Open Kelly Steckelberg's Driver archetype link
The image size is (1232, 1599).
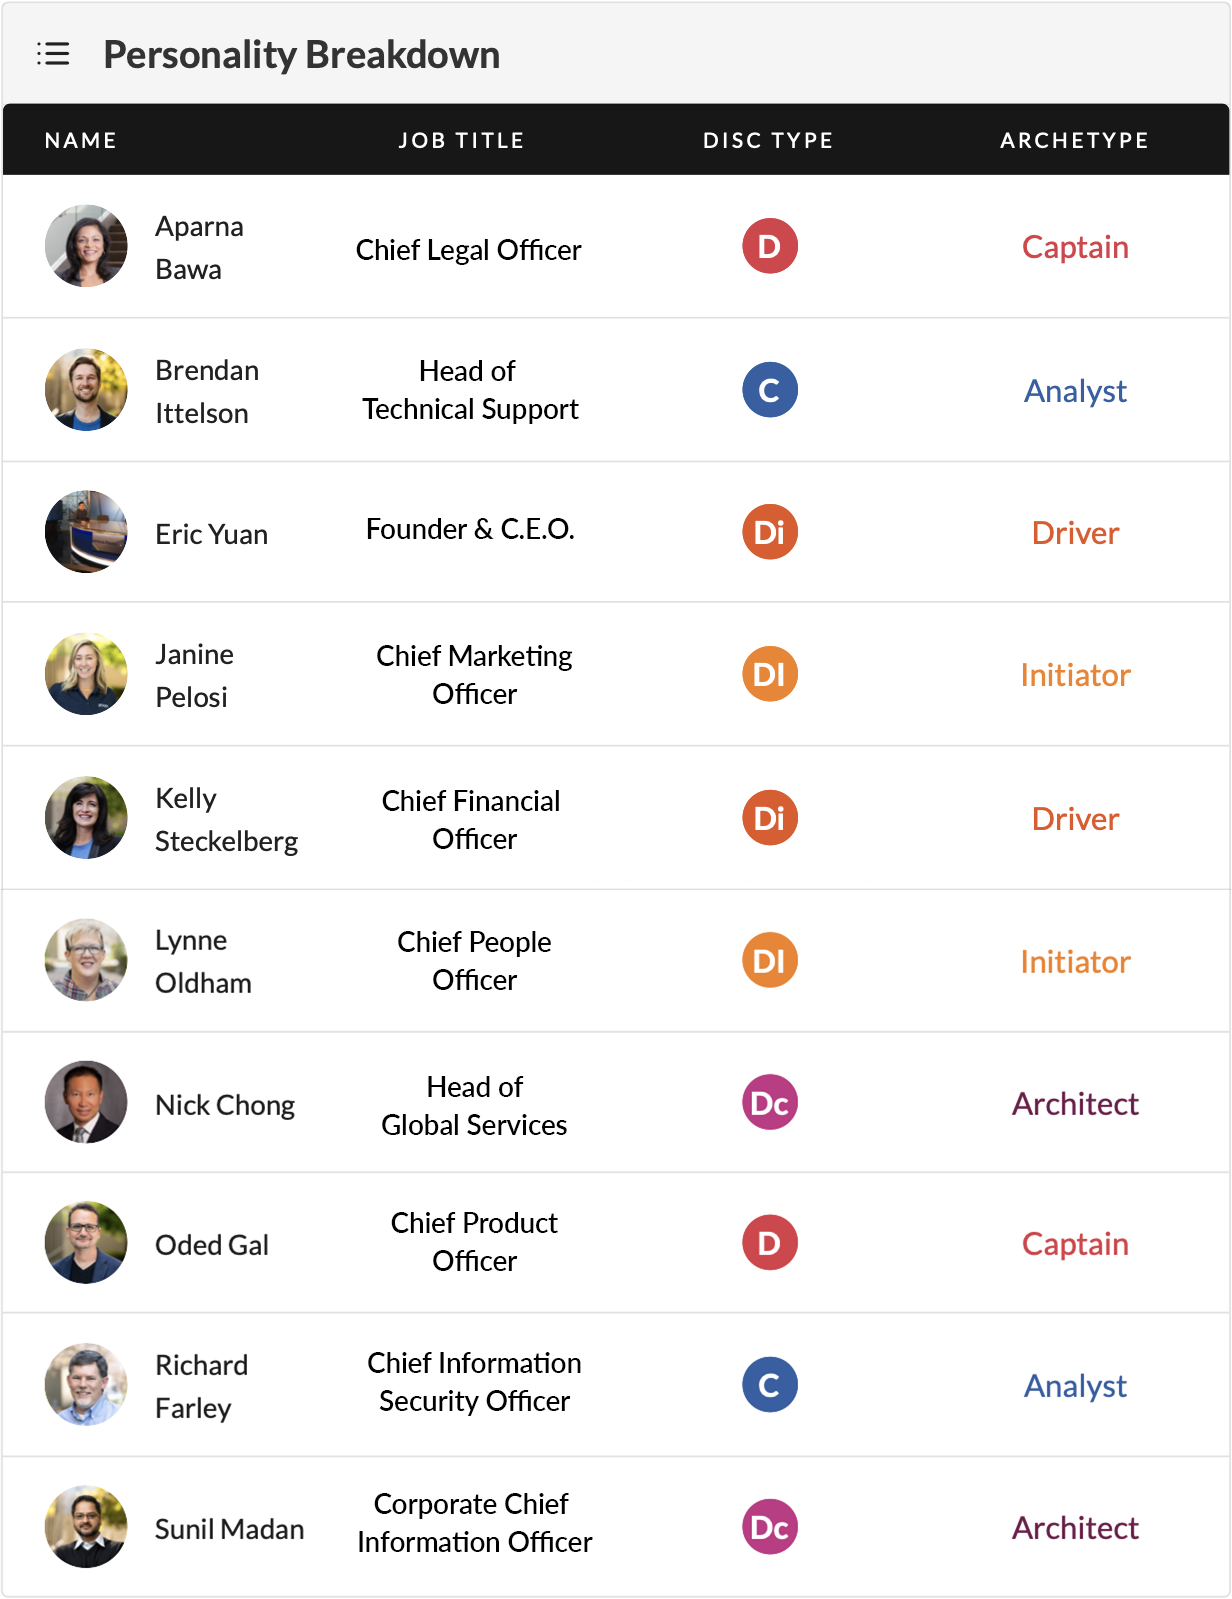[x=1075, y=819]
